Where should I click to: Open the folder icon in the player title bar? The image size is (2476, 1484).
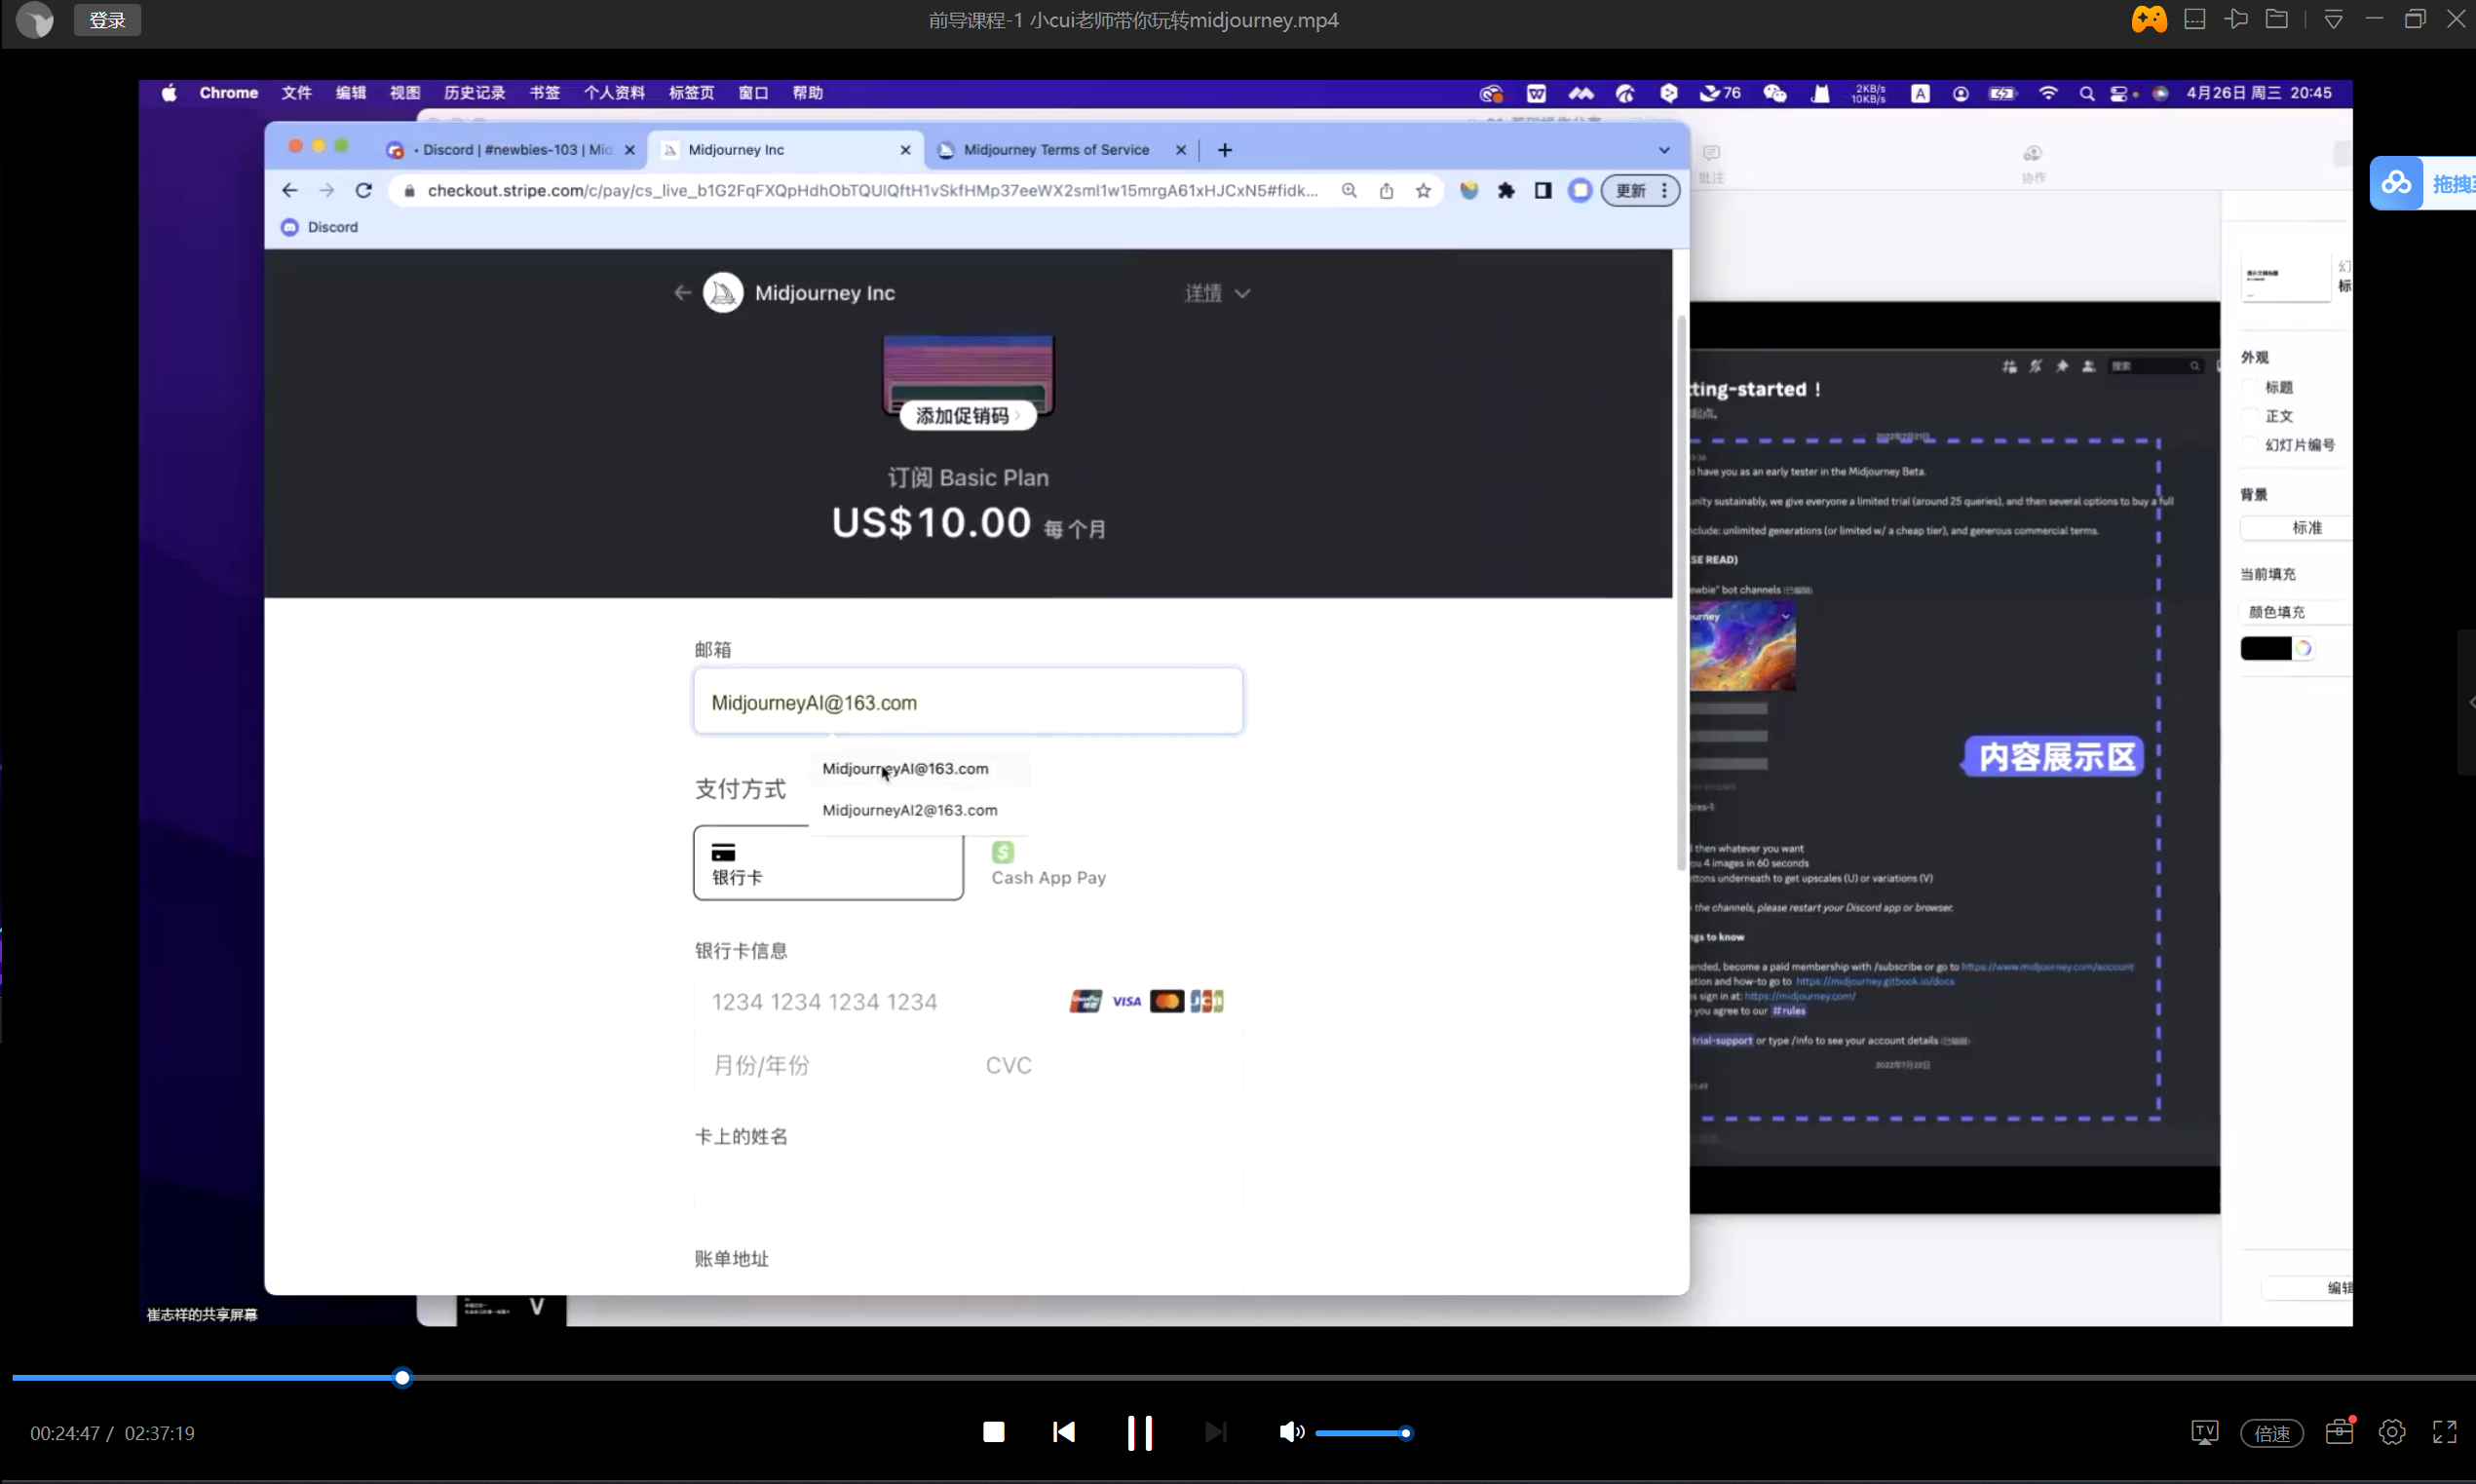(x=2277, y=19)
